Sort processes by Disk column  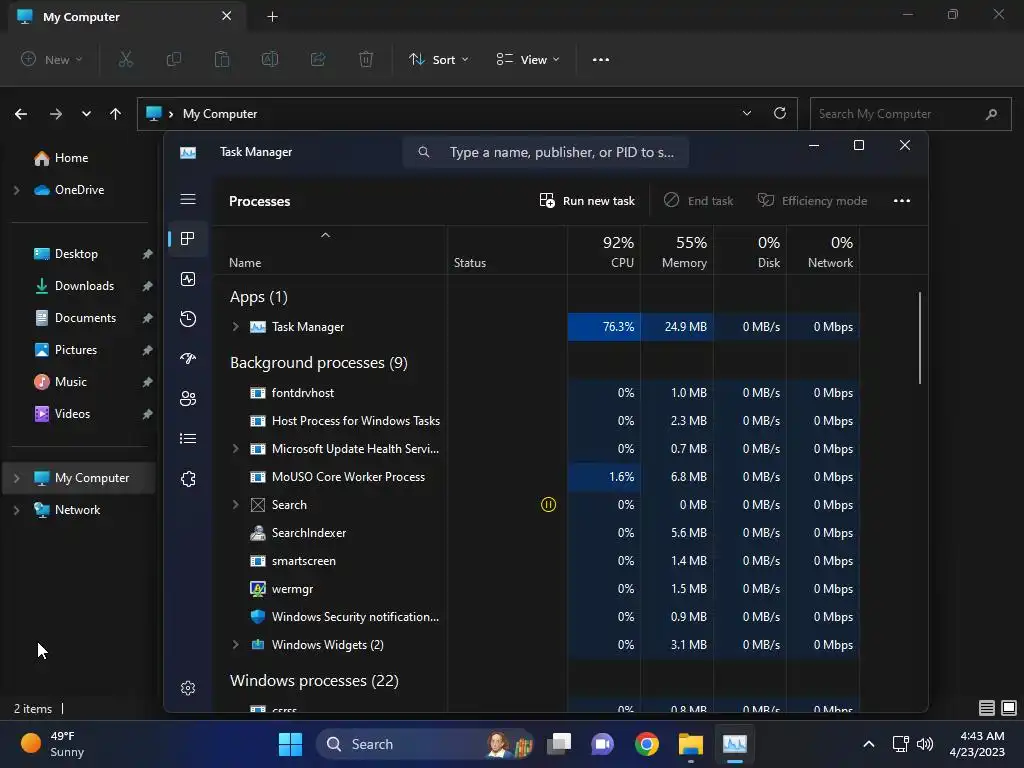pos(750,251)
